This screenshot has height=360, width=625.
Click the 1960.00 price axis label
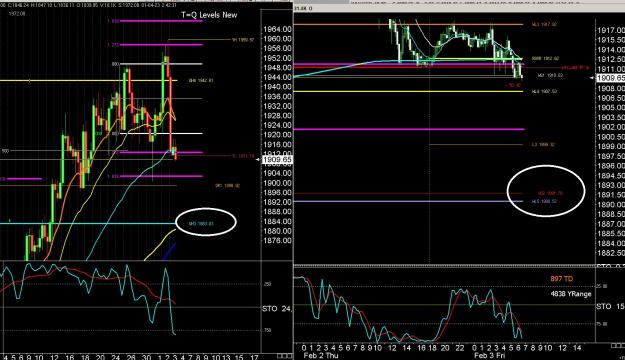277,39
